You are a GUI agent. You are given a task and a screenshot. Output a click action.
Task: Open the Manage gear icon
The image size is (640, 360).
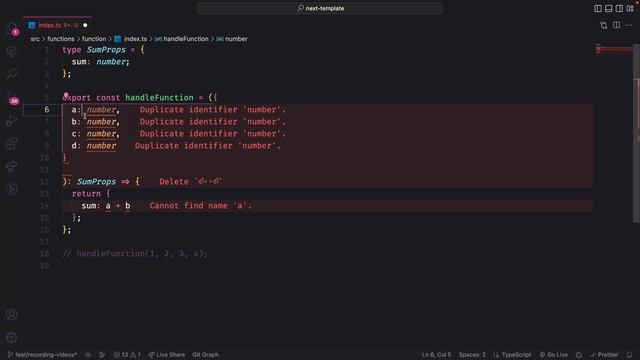(x=12, y=338)
